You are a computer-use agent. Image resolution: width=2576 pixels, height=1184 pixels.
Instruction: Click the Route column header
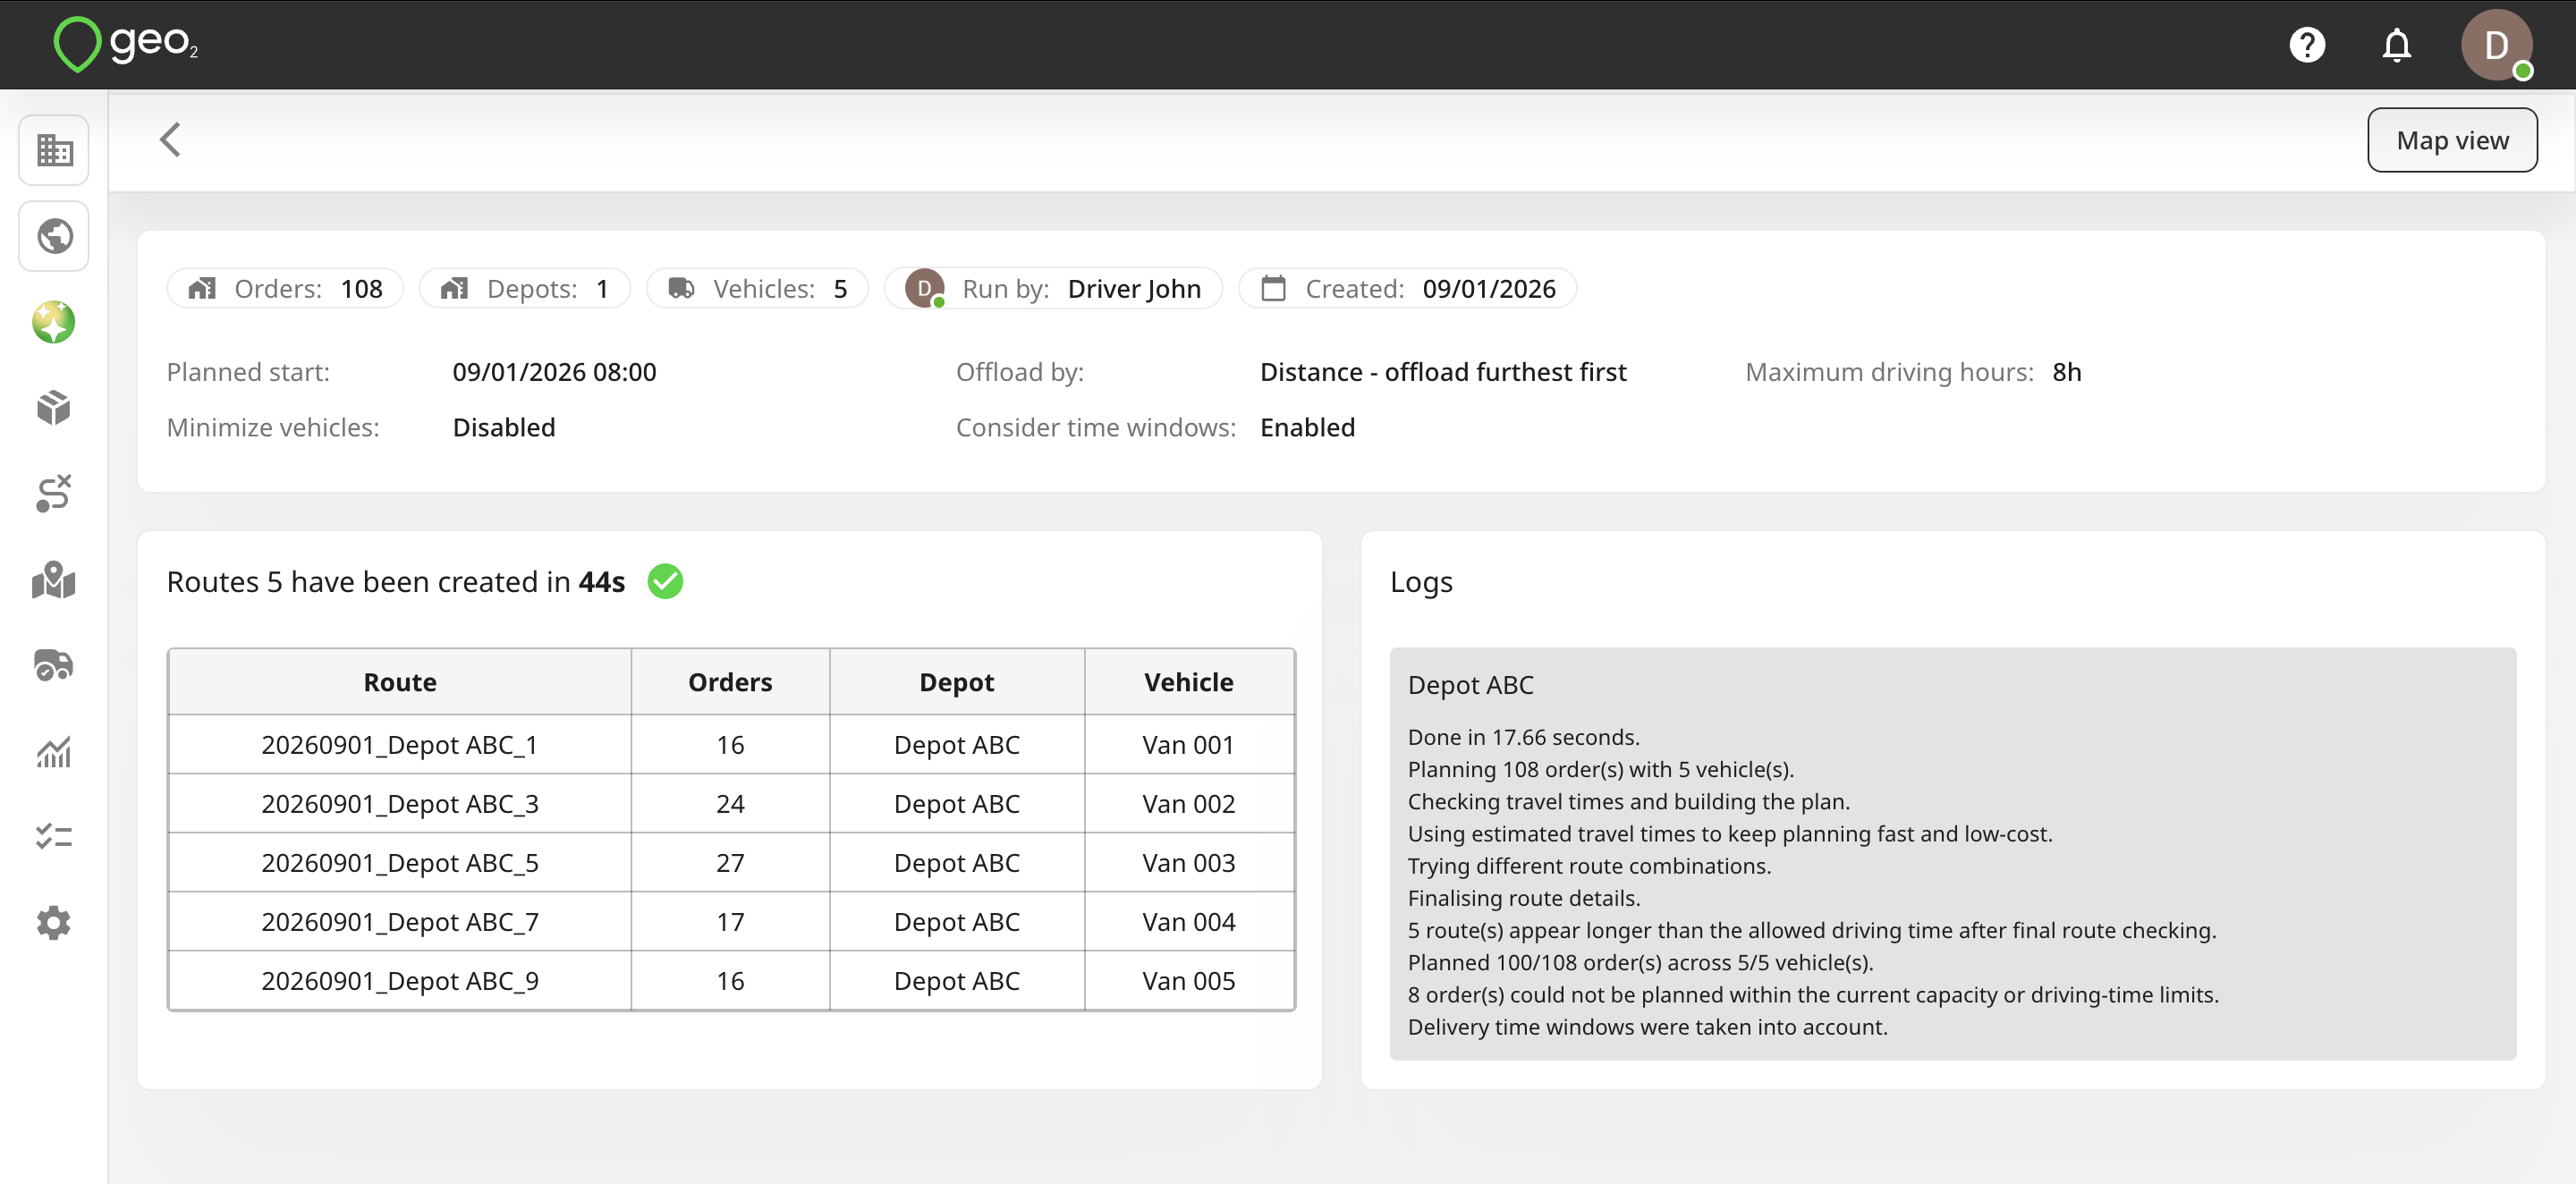tap(400, 682)
